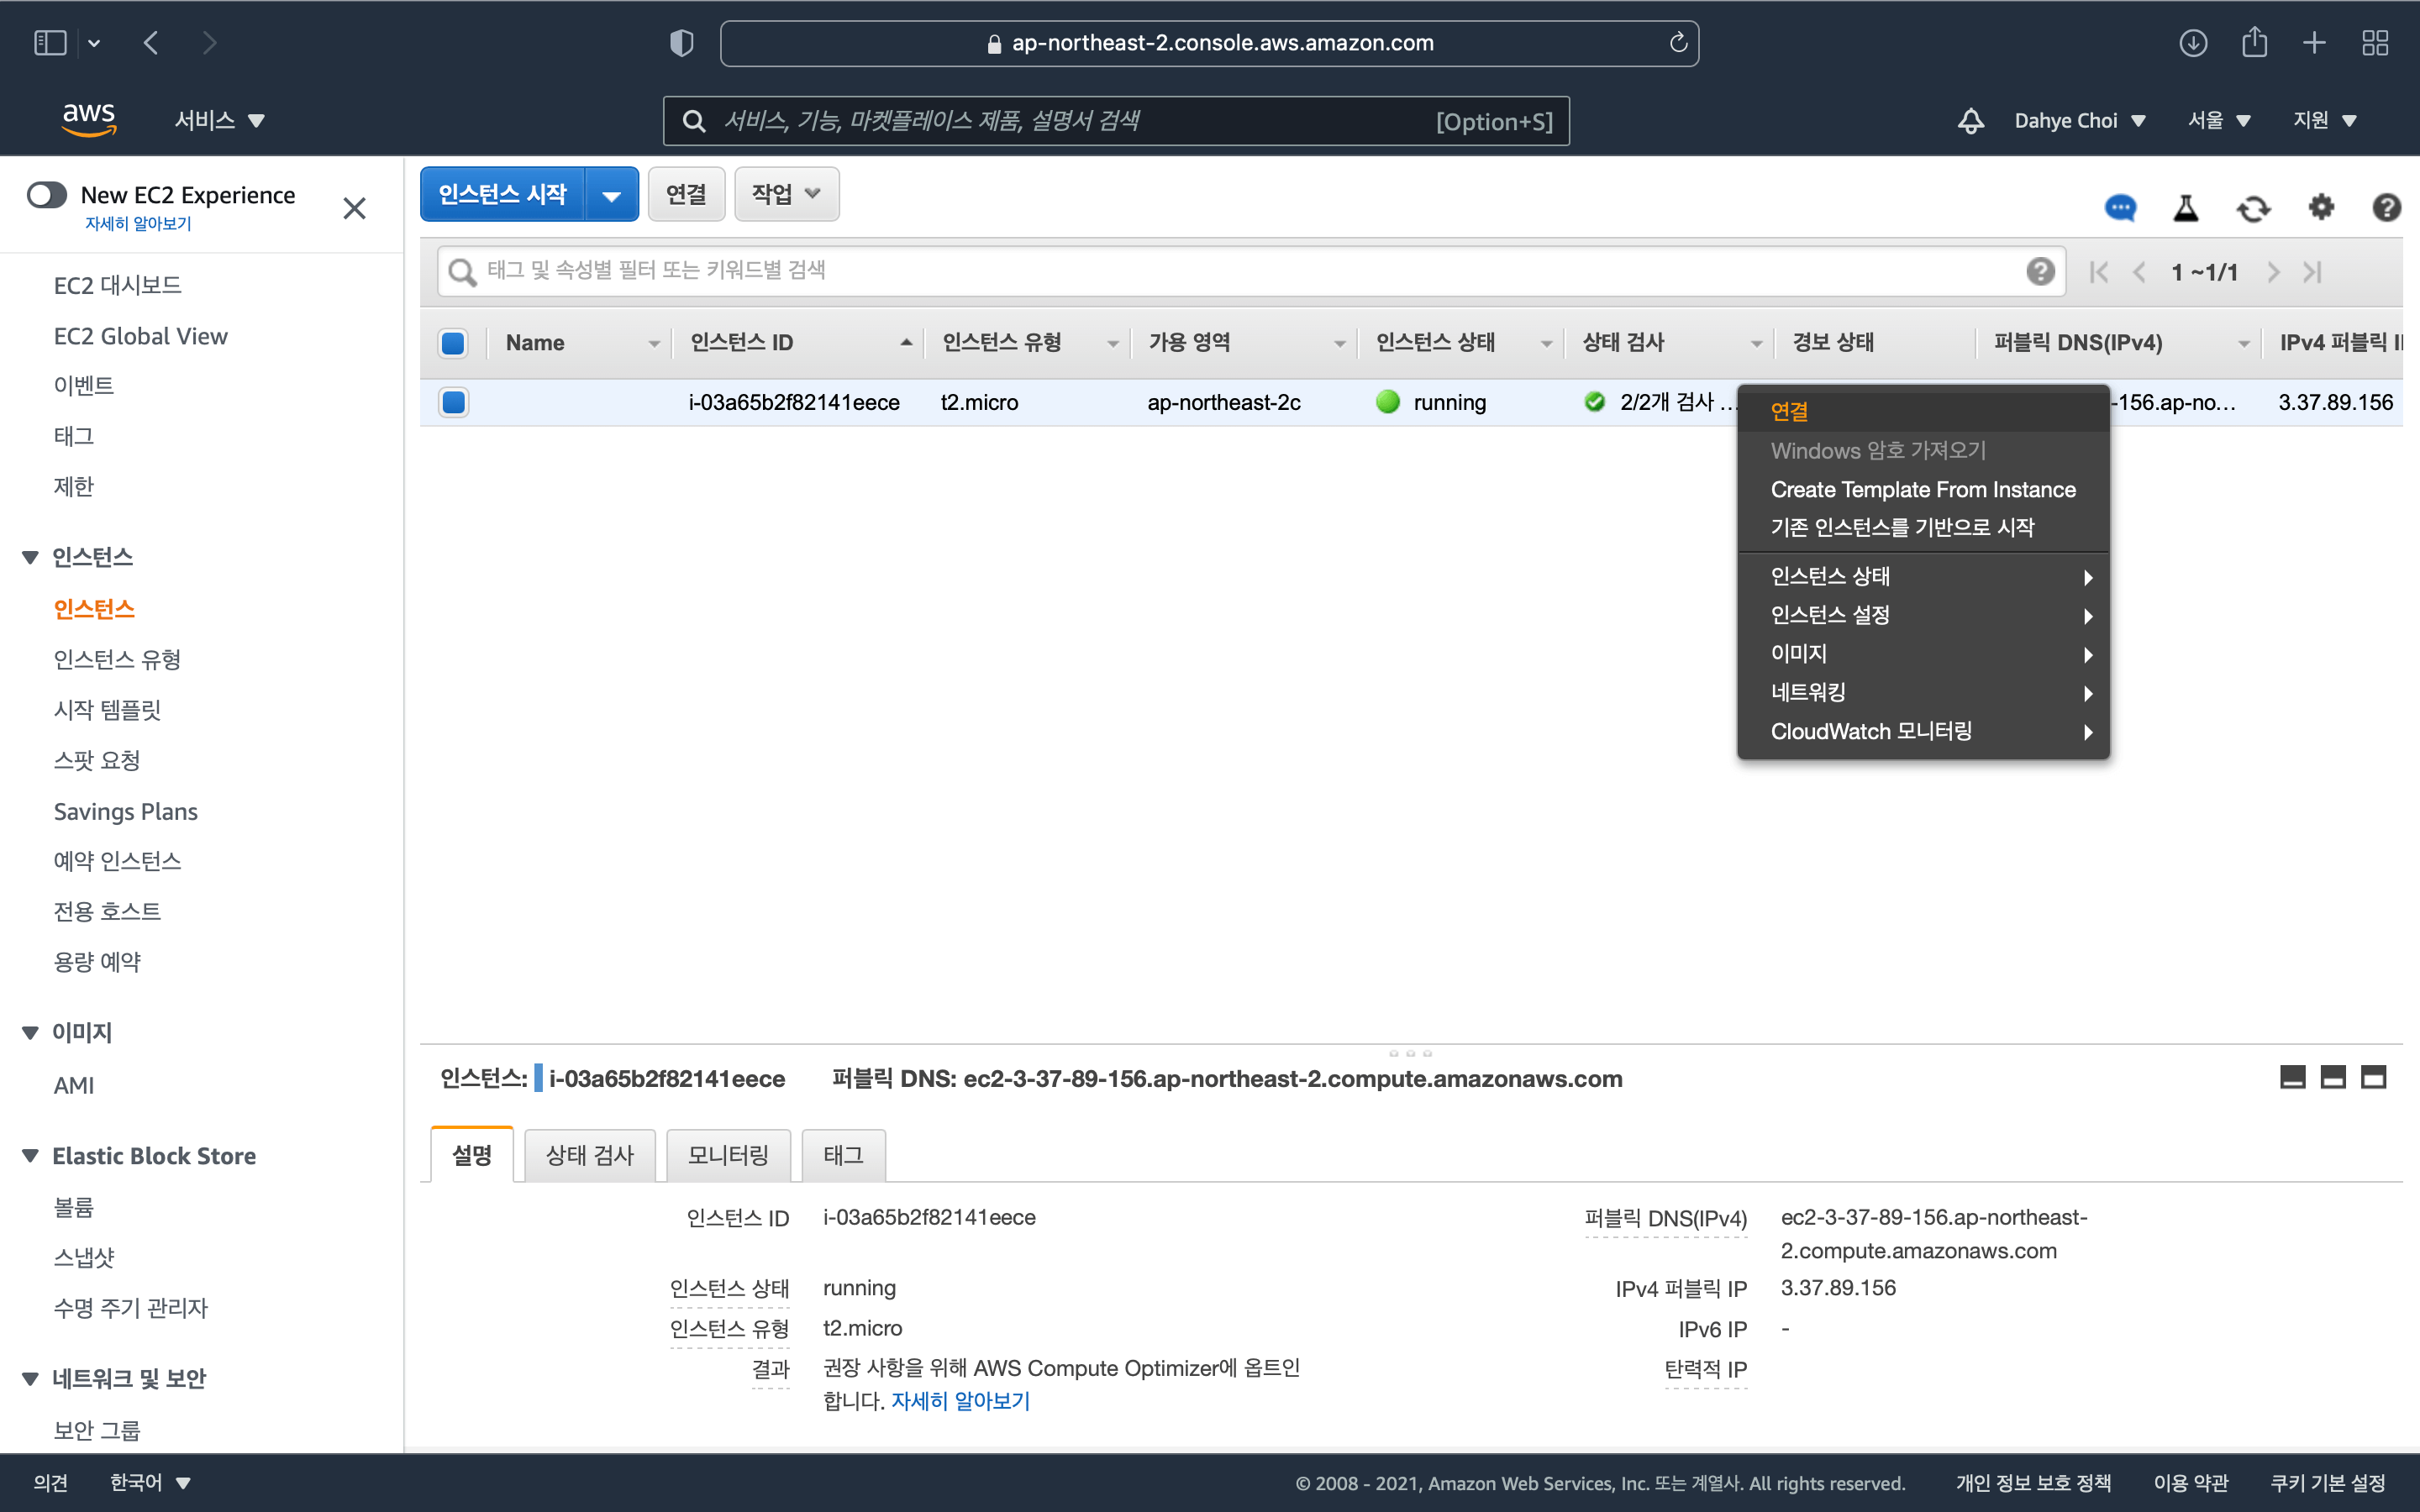Viewport: 2420px width, 1512px height.
Task: Go to first page of results
Action: pyautogui.click(x=2098, y=272)
